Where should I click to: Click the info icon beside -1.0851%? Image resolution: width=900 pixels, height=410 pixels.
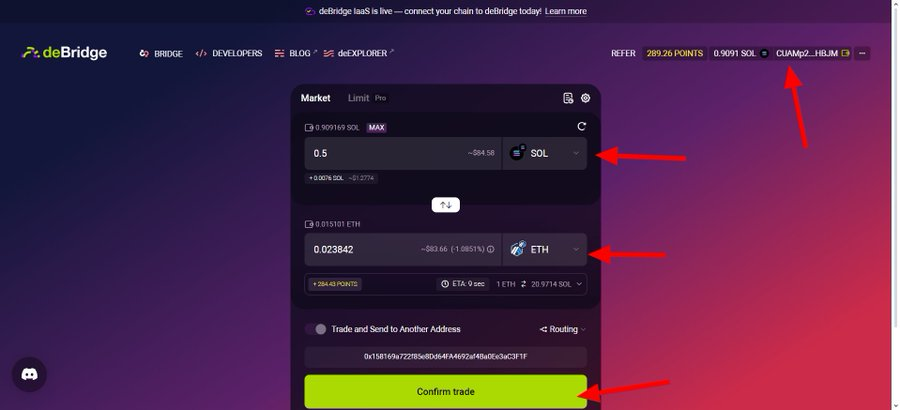(491, 249)
